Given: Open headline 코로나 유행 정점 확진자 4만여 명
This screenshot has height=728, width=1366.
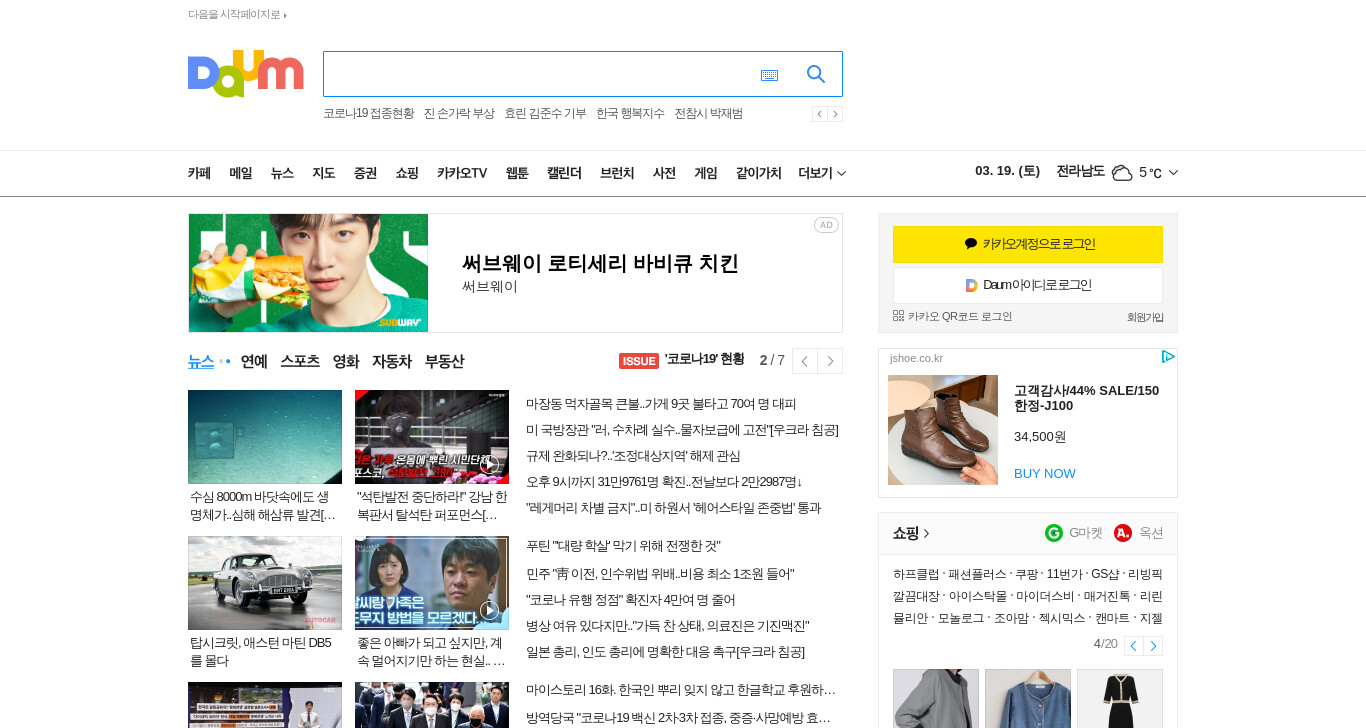Looking at the screenshot, I should tap(630, 600).
